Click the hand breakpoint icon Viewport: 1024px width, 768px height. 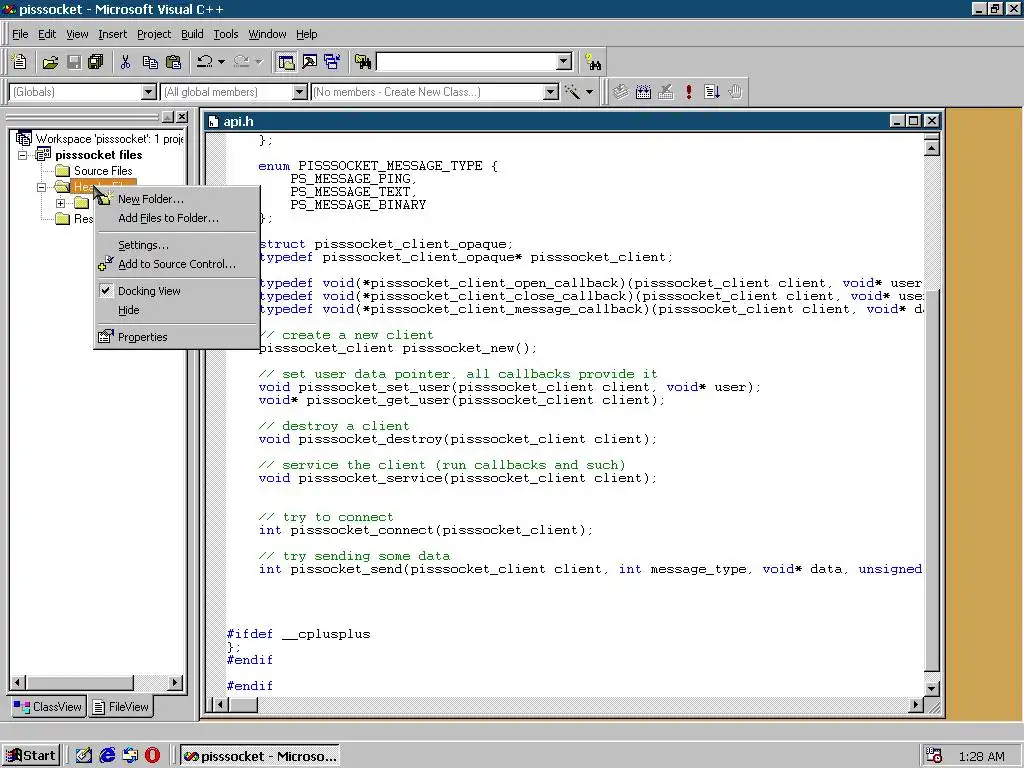point(735,92)
